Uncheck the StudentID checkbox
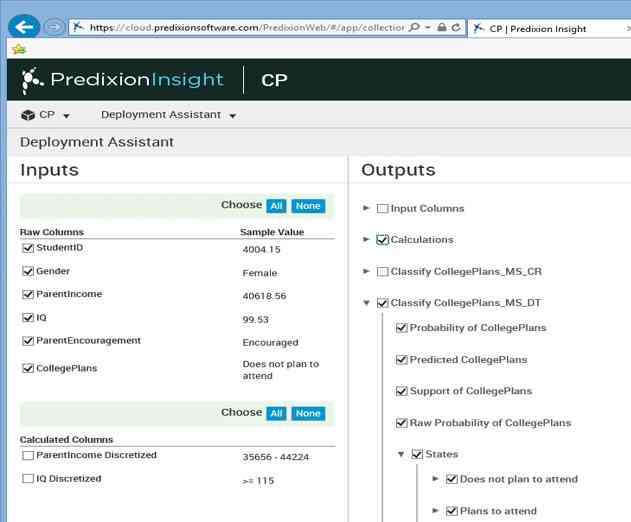Screen dimensions: 631x522 tap(28, 248)
